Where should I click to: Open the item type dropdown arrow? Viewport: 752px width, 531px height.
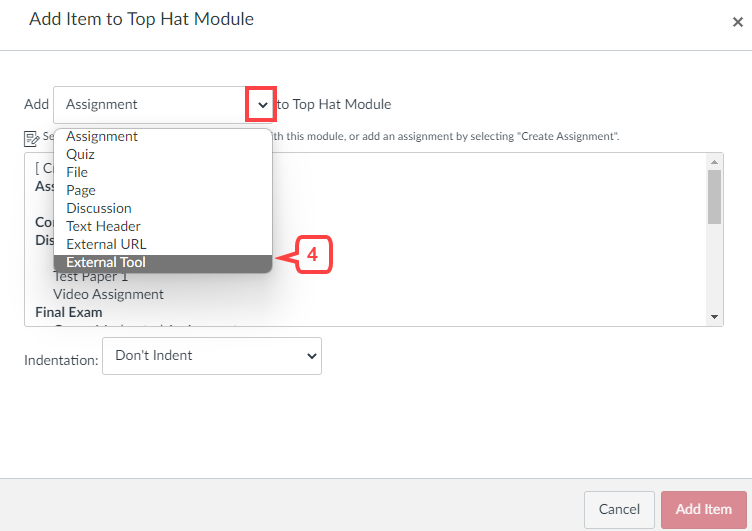pyautogui.click(x=262, y=105)
